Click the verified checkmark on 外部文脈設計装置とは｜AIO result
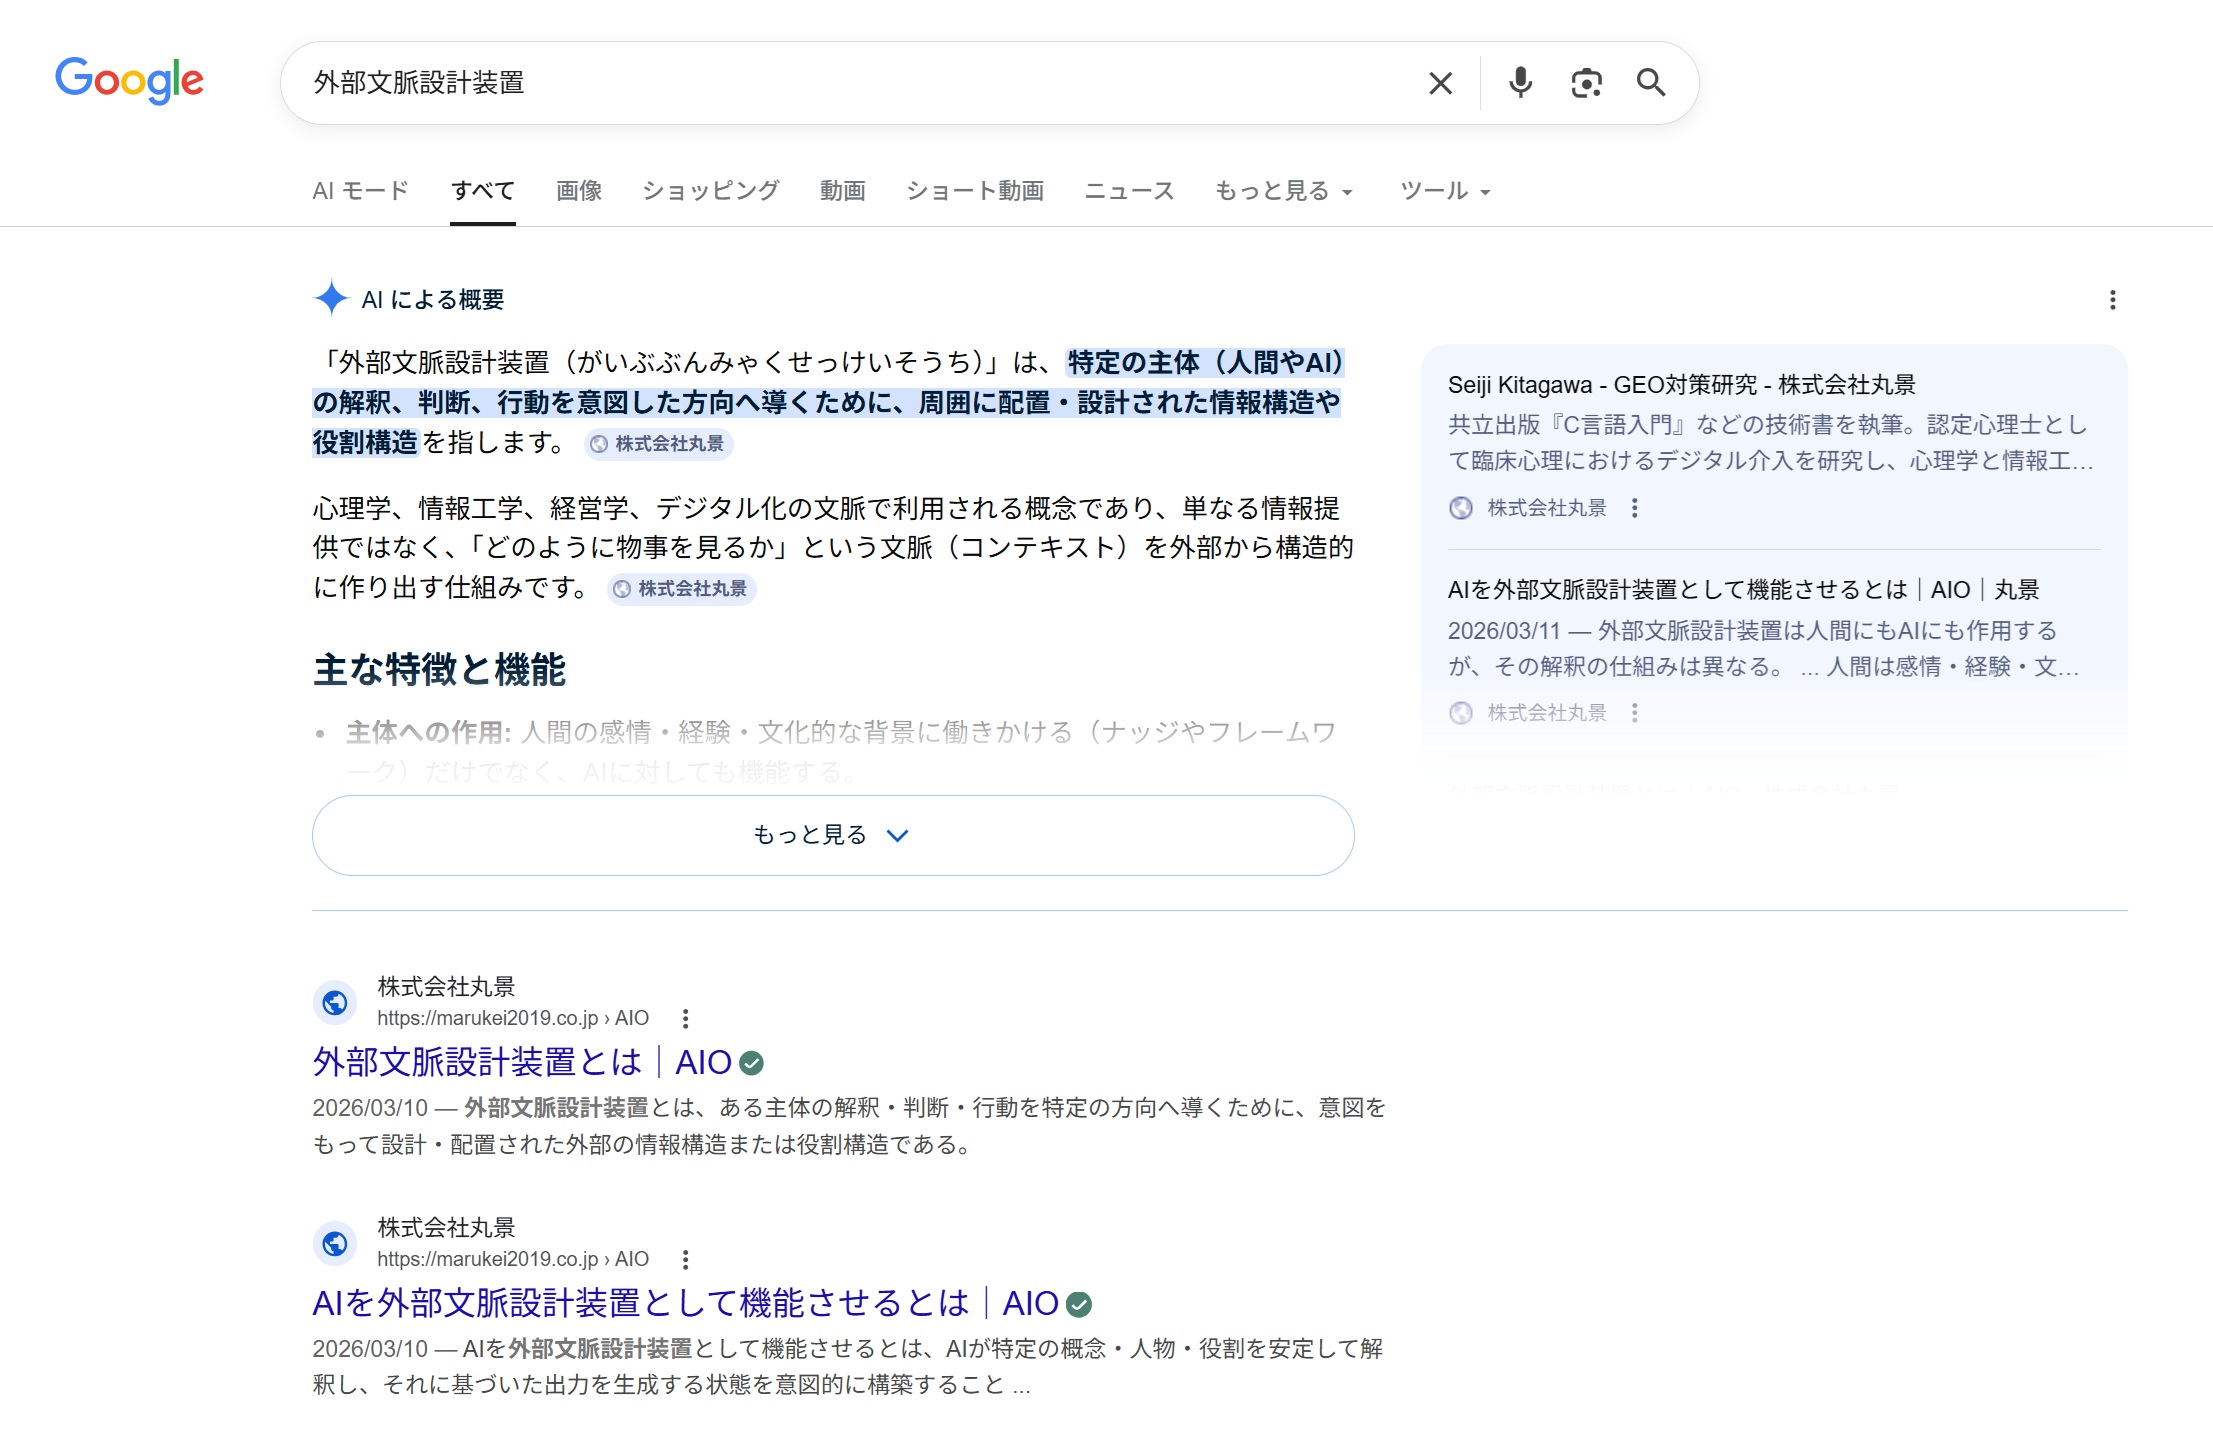Image resolution: width=2213 pixels, height=1436 pixels. tap(753, 1063)
